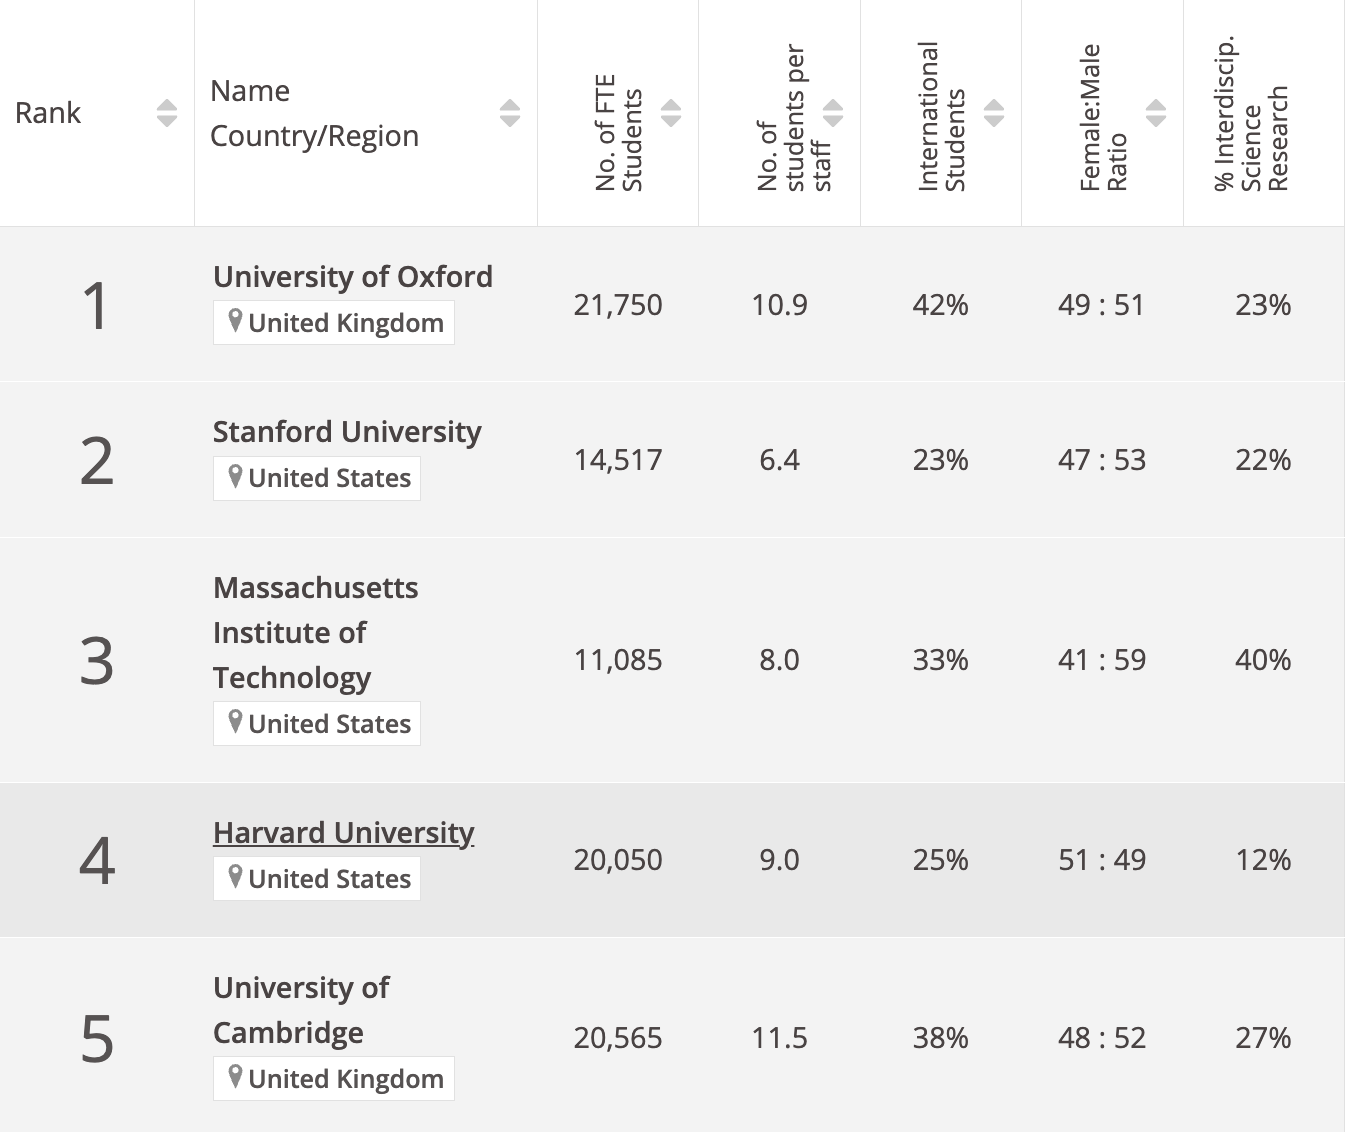
Task: Click sort arrows beside Name Country/Region
Action: [510, 113]
